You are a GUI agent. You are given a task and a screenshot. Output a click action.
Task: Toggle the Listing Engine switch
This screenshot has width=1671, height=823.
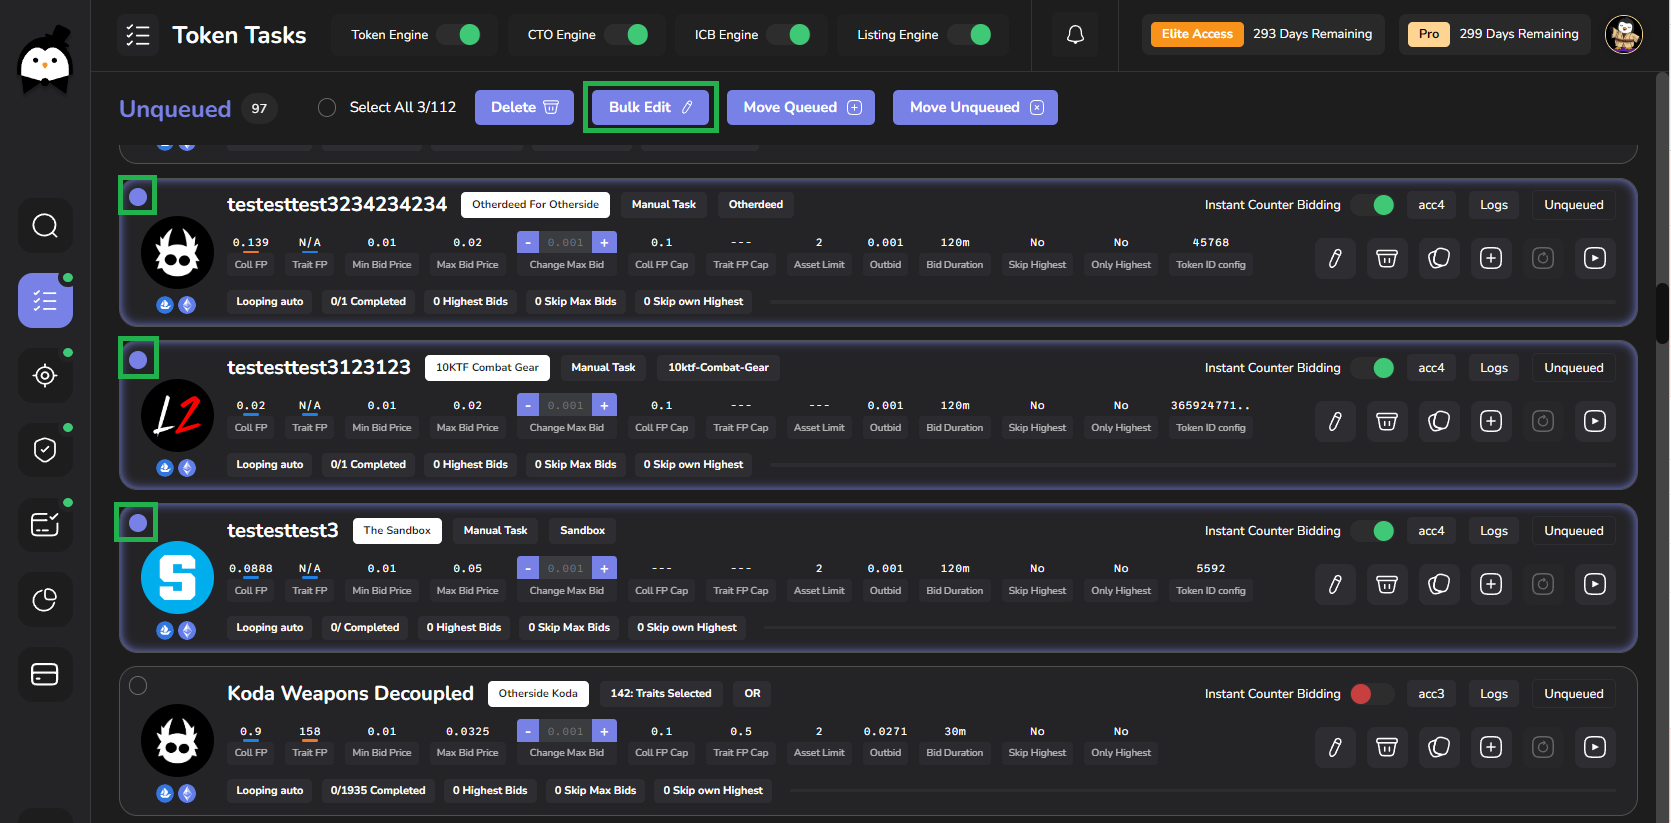(x=971, y=35)
